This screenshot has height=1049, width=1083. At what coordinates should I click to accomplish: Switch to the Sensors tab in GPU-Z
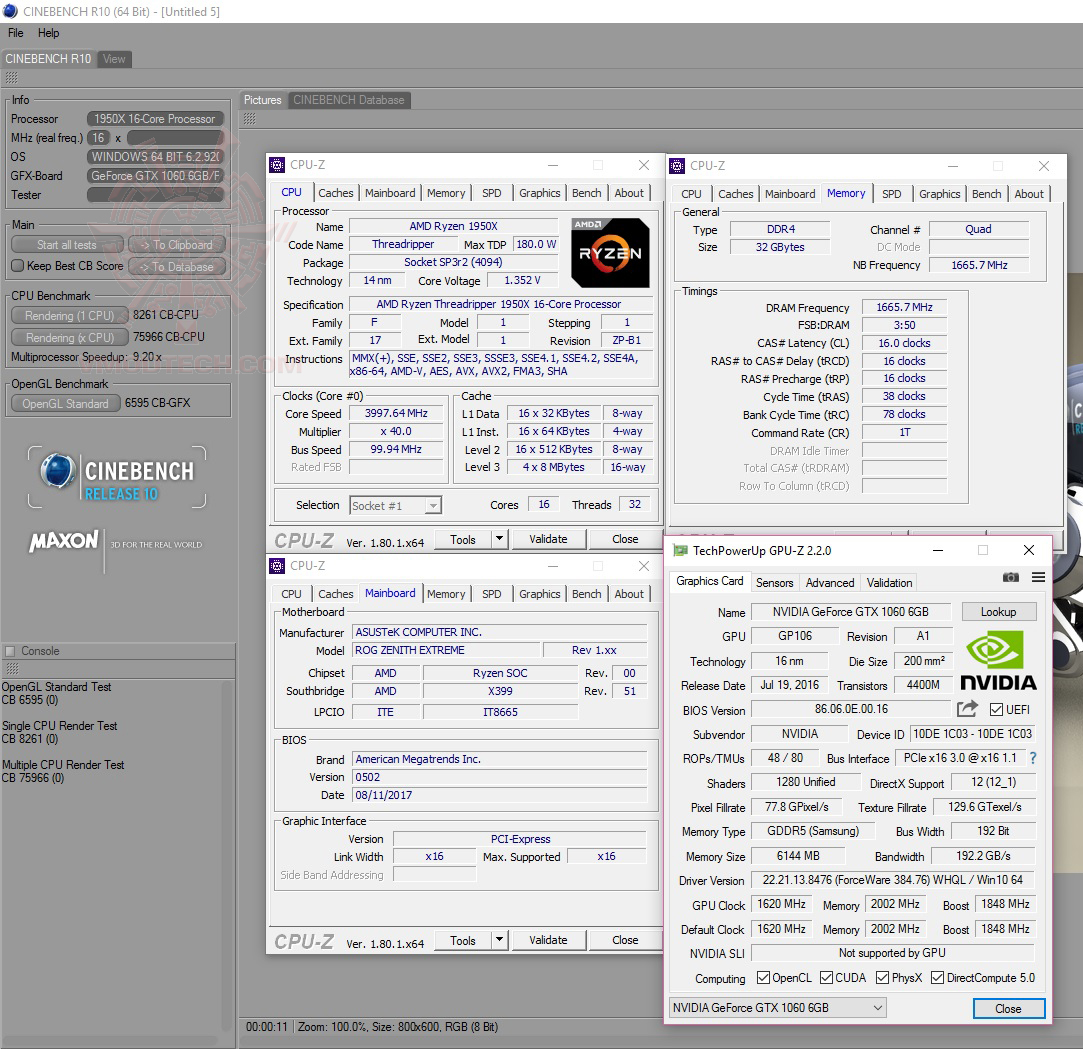774,582
